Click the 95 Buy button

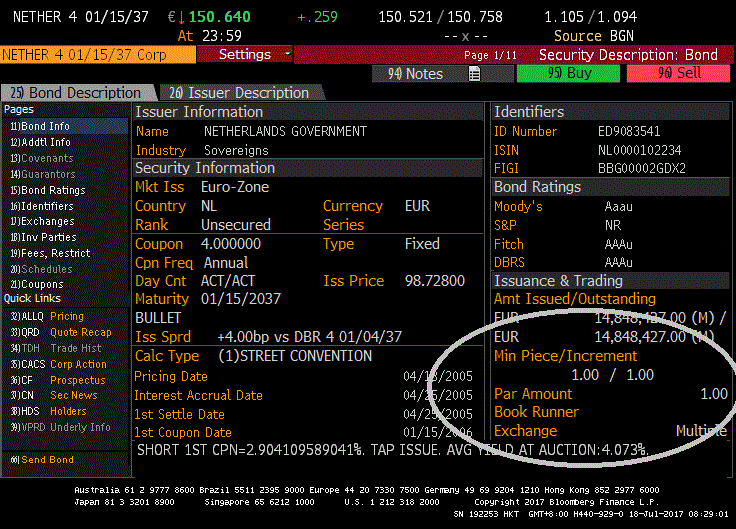568,74
